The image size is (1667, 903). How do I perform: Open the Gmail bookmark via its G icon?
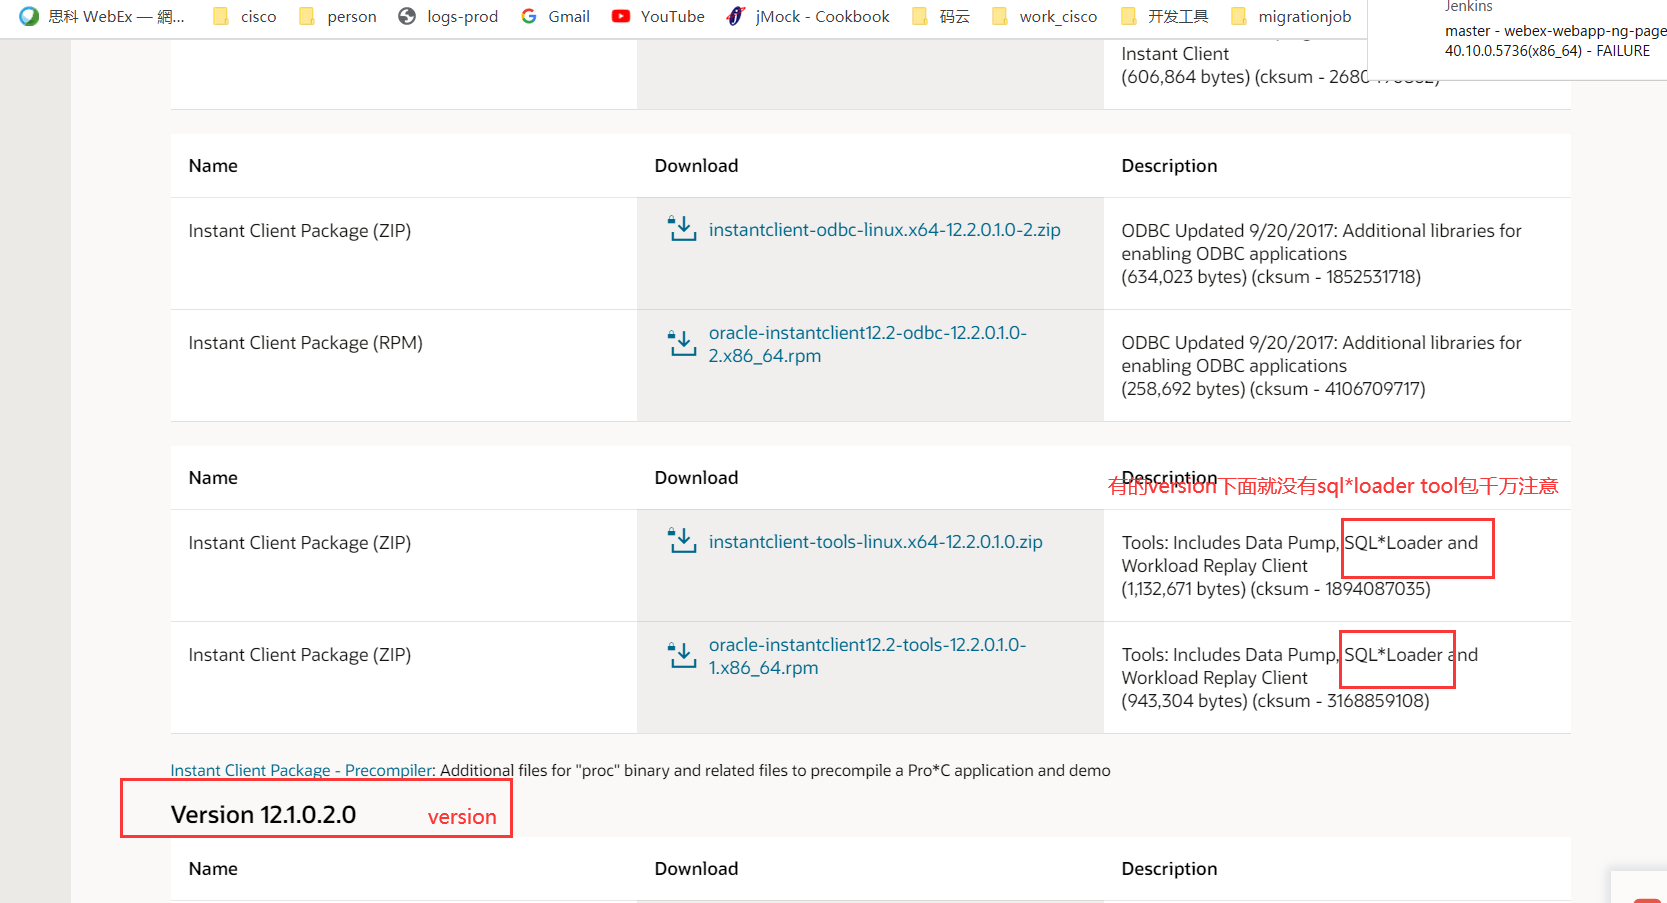click(x=529, y=16)
